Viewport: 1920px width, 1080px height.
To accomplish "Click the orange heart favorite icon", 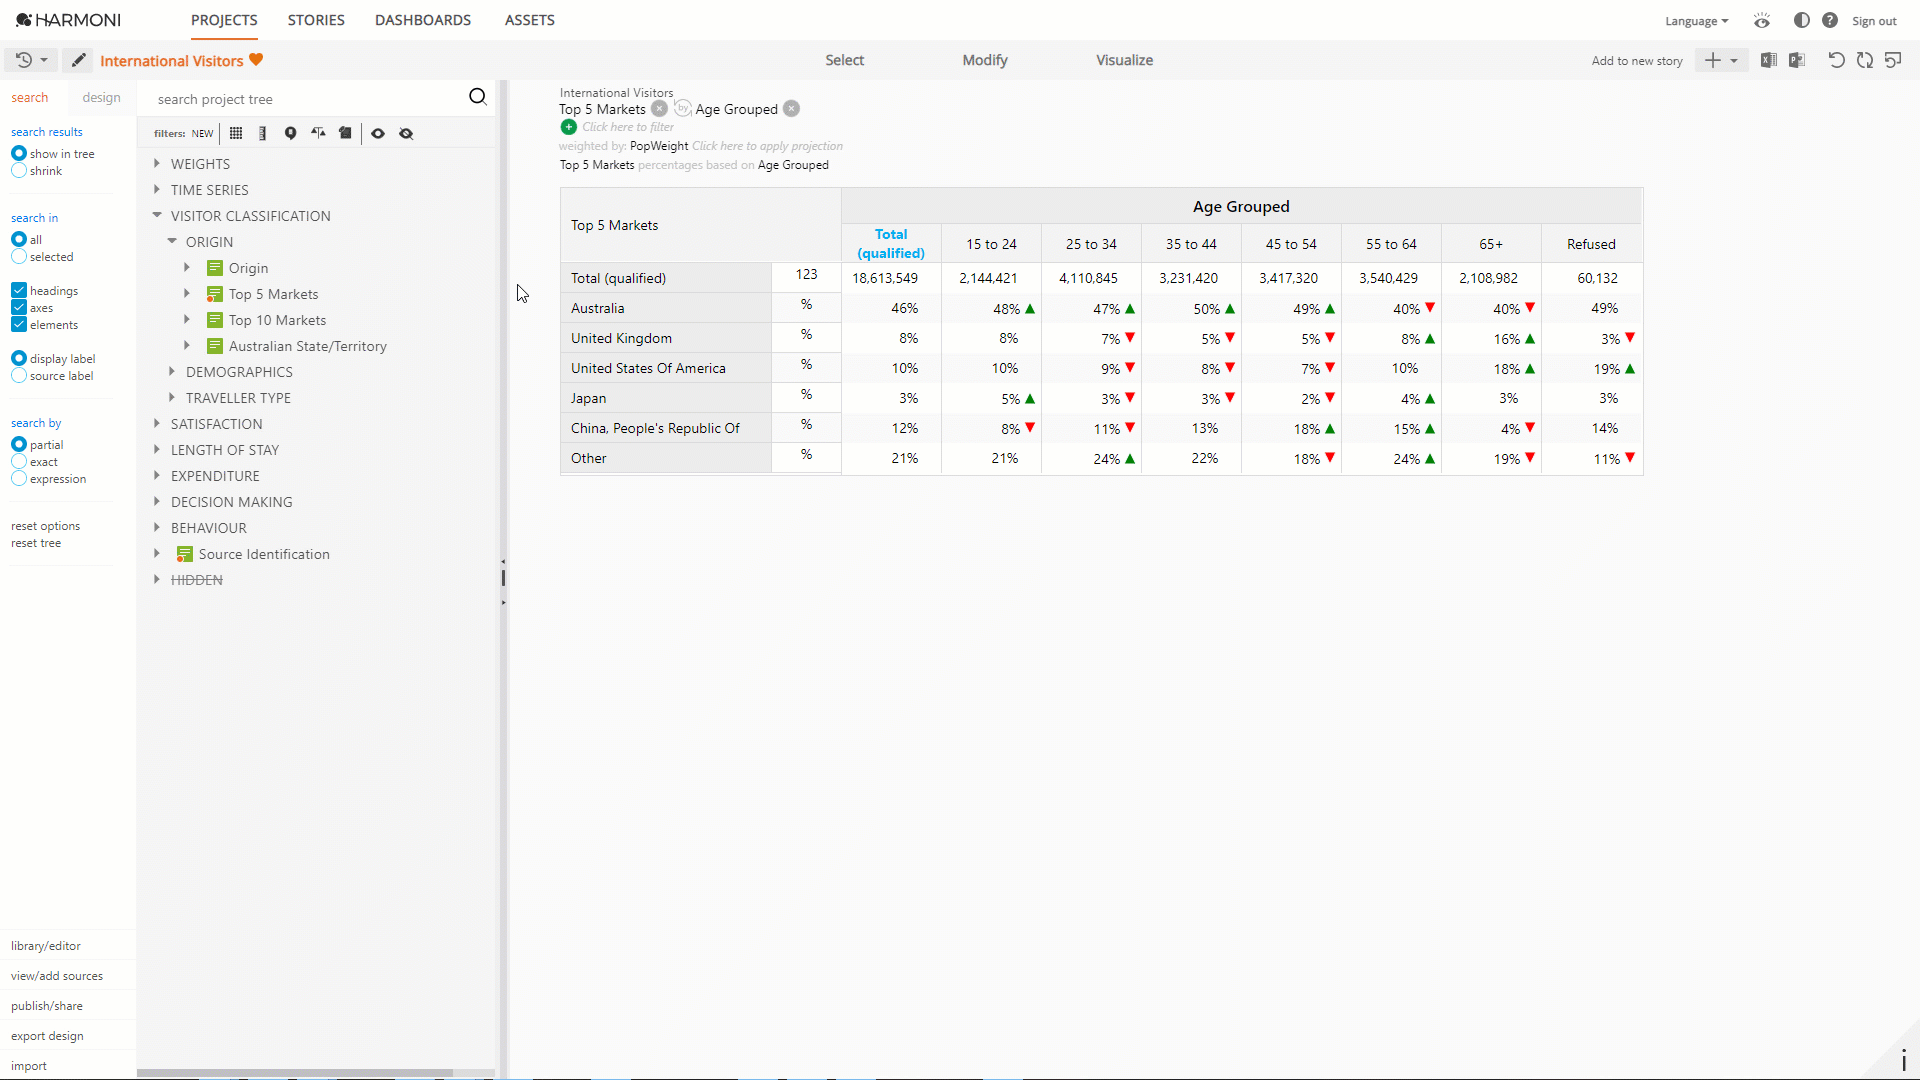I will (x=256, y=60).
